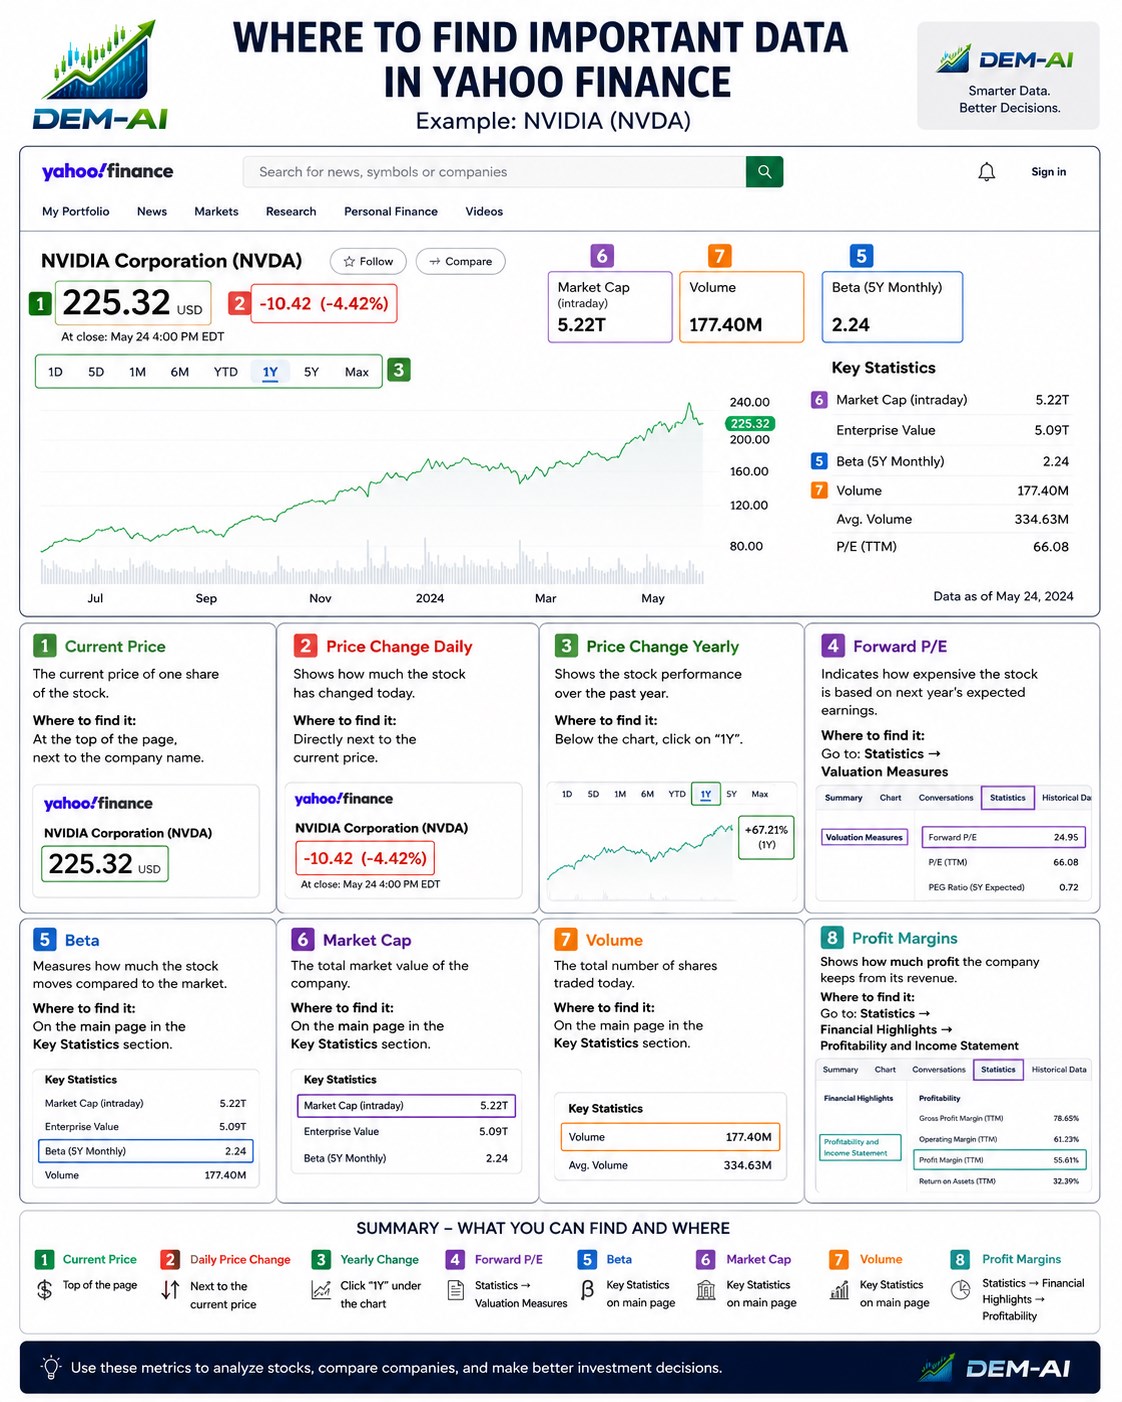Go to the Markets menu
Viewport: 1122px width, 1402px height.
click(216, 211)
